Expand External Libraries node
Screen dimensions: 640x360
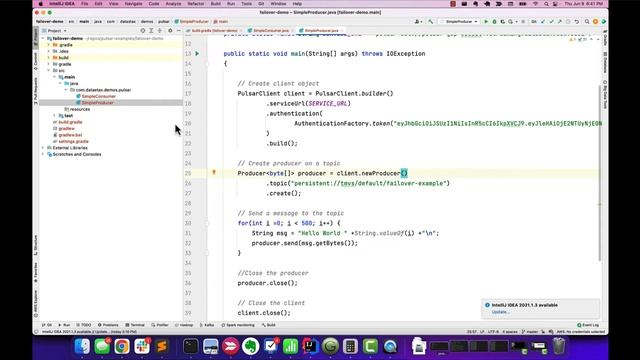[43, 148]
